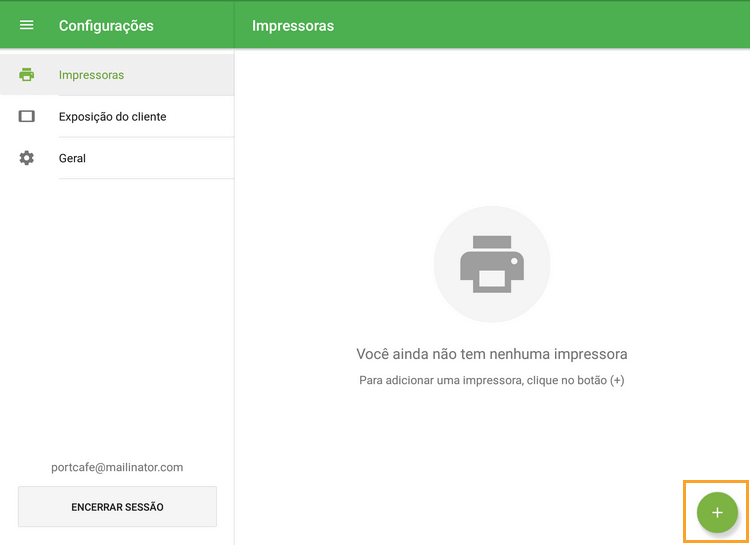Click the Impressoras page title in header
750x545 pixels.
click(x=293, y=26)
